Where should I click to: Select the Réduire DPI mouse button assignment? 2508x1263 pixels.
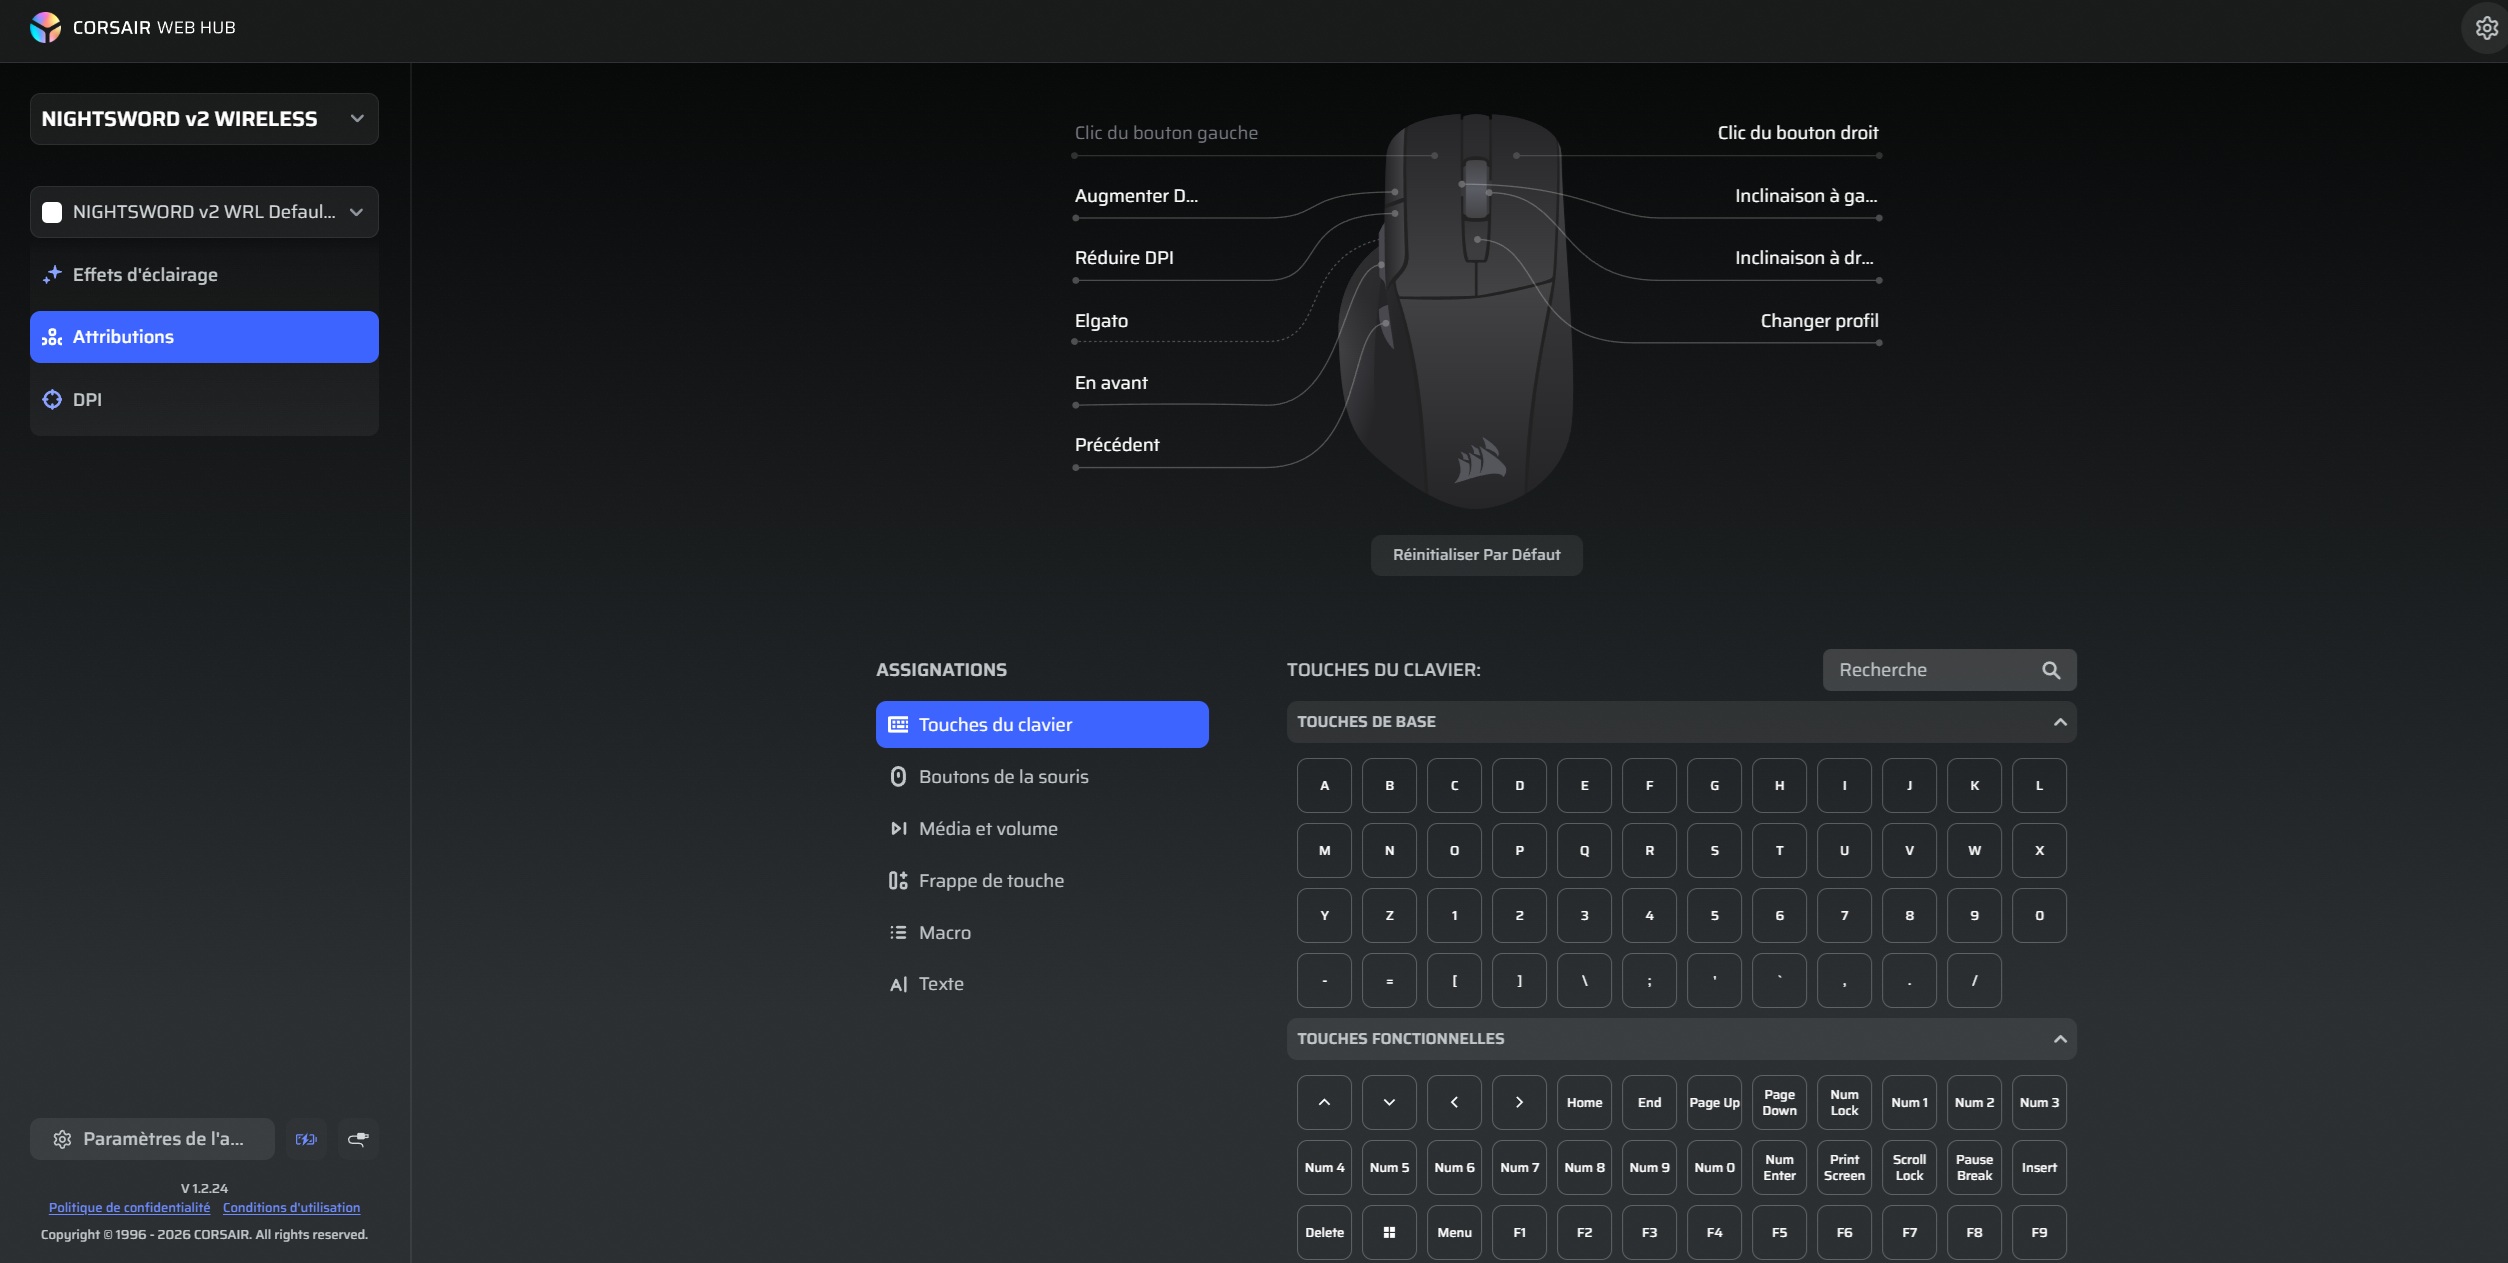(1124, 258)
